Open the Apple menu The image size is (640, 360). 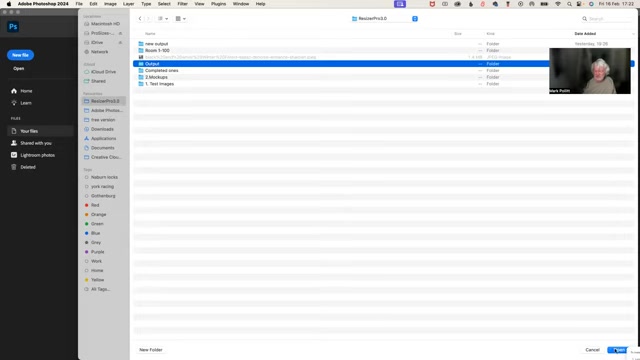coord(9,4)
